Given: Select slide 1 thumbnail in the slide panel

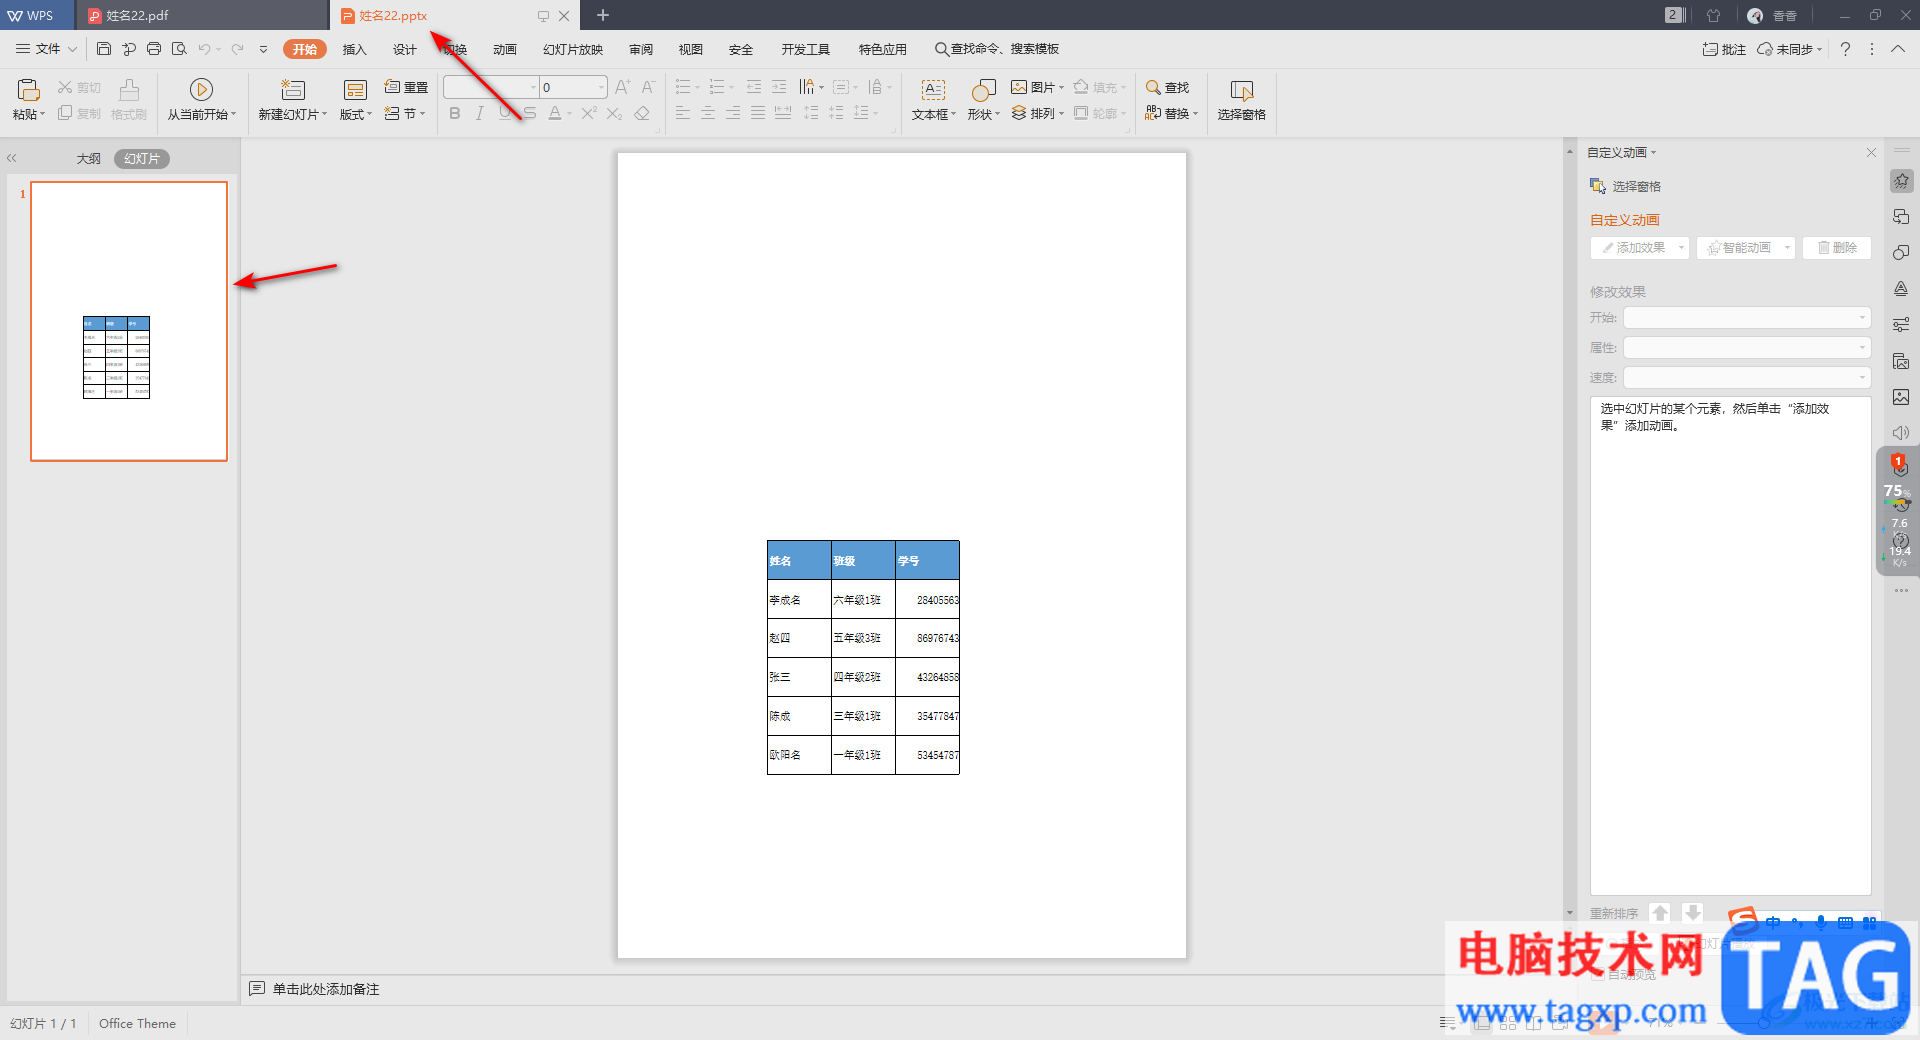Looking at the screenshot, I should click(129, 321).
